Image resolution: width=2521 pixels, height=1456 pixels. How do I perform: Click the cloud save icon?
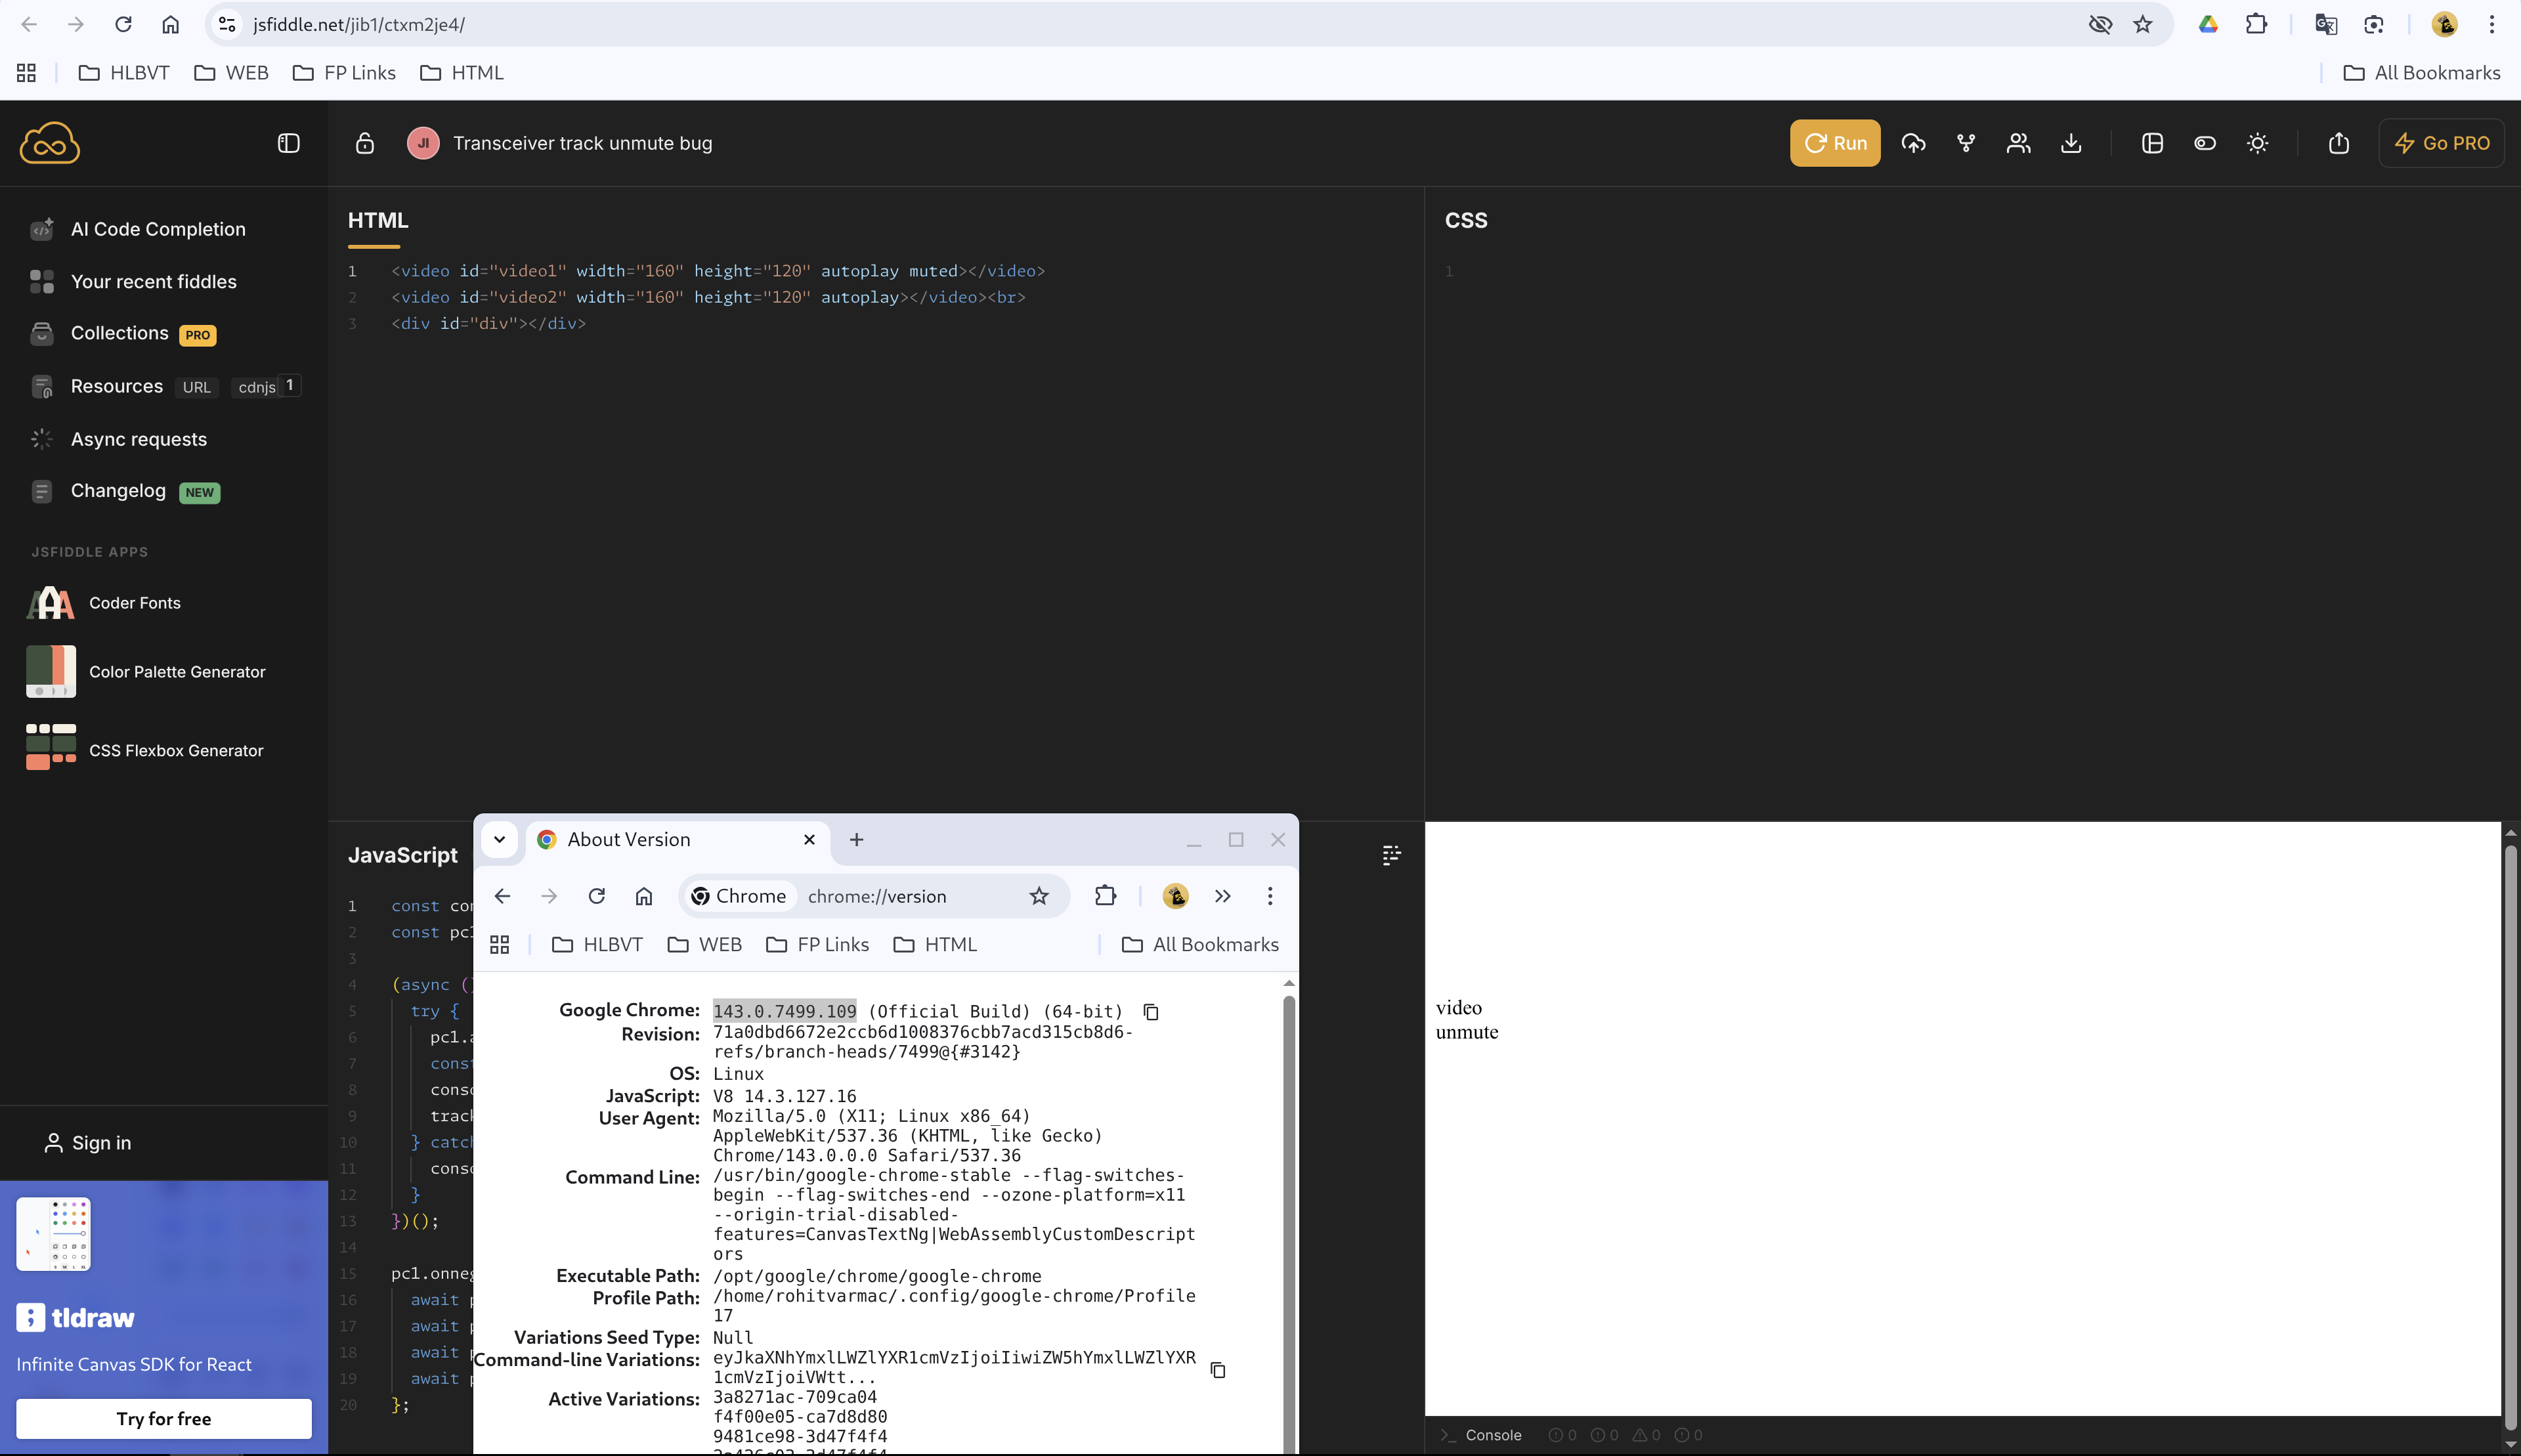(1913, 143)
